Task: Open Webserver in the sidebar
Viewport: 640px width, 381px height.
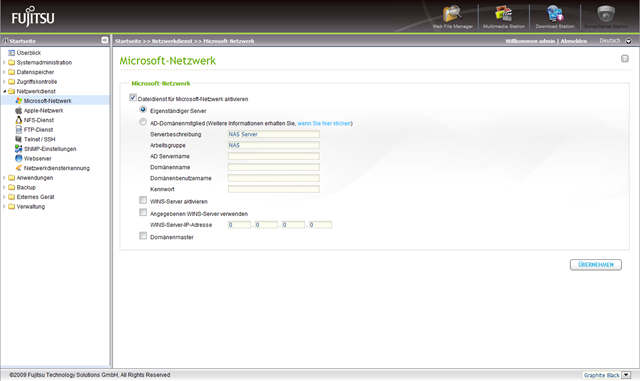Action: click(38, 158)
